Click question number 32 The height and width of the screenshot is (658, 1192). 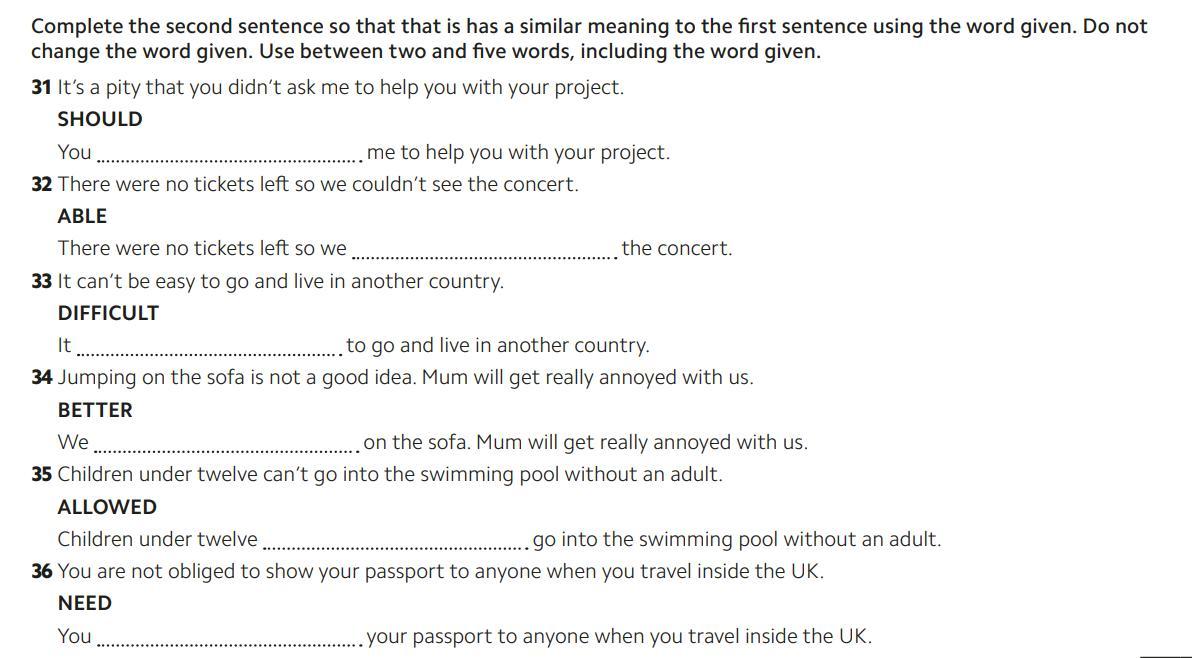[x=41, y=185]
